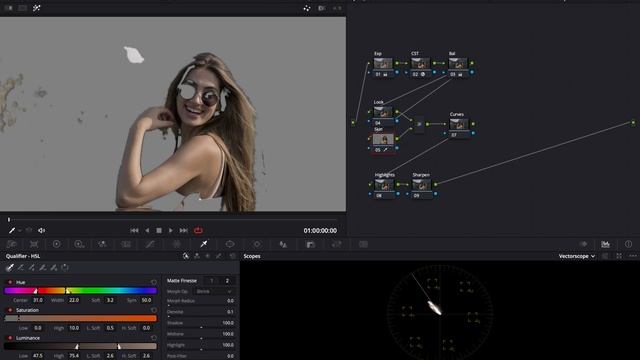The width and height of the screenshot is (640, 360).
Task: Click the Luminance range bar
Action: coord(80,346)
